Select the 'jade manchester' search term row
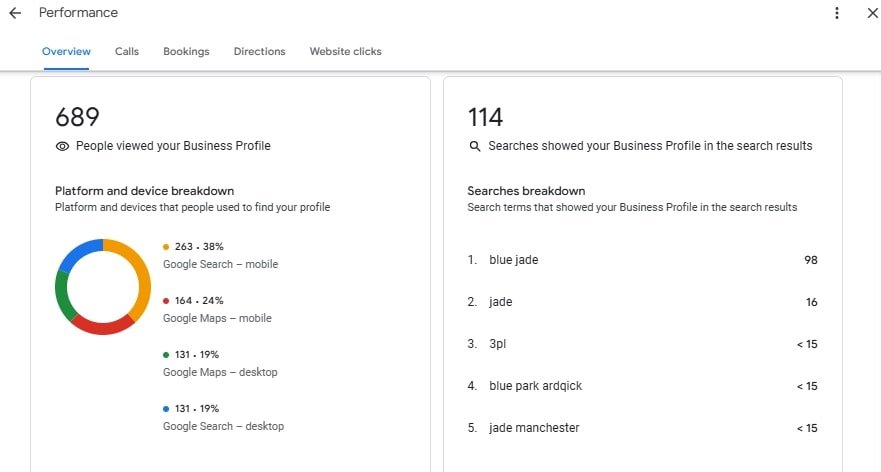 642,428
